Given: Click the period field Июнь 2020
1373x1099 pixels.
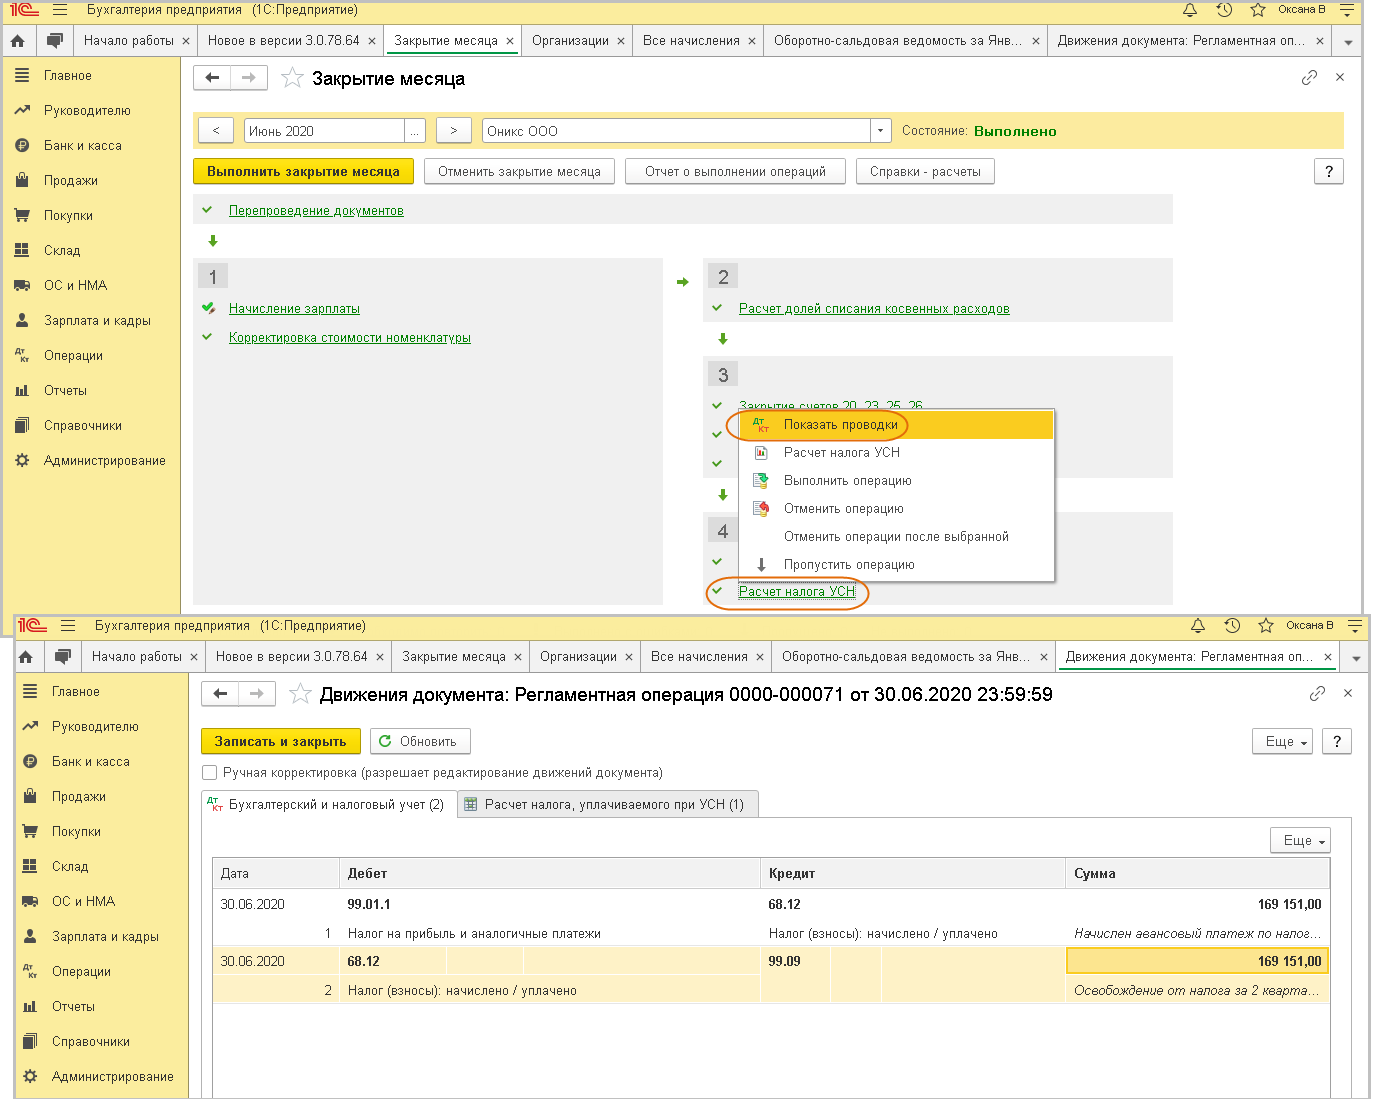Looking at the screenshot, I should click(x=324, y=131).
